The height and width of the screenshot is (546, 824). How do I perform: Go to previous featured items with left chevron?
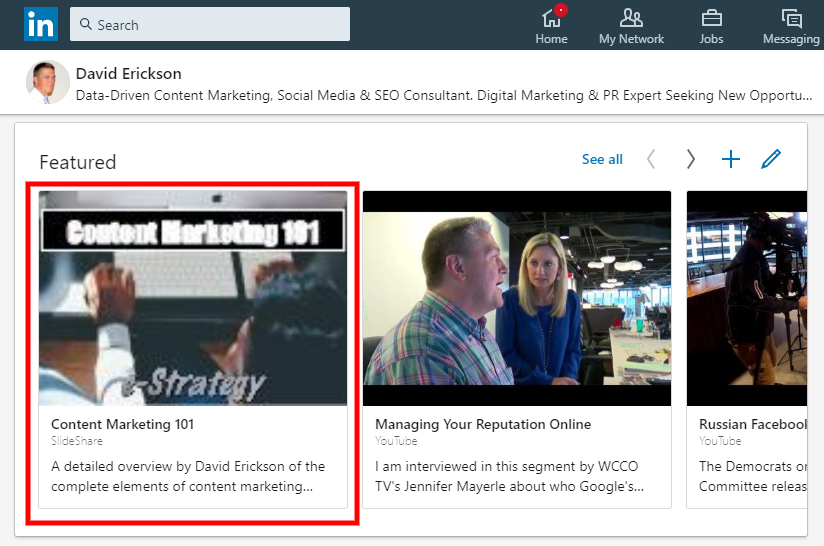tap(651, 159)
